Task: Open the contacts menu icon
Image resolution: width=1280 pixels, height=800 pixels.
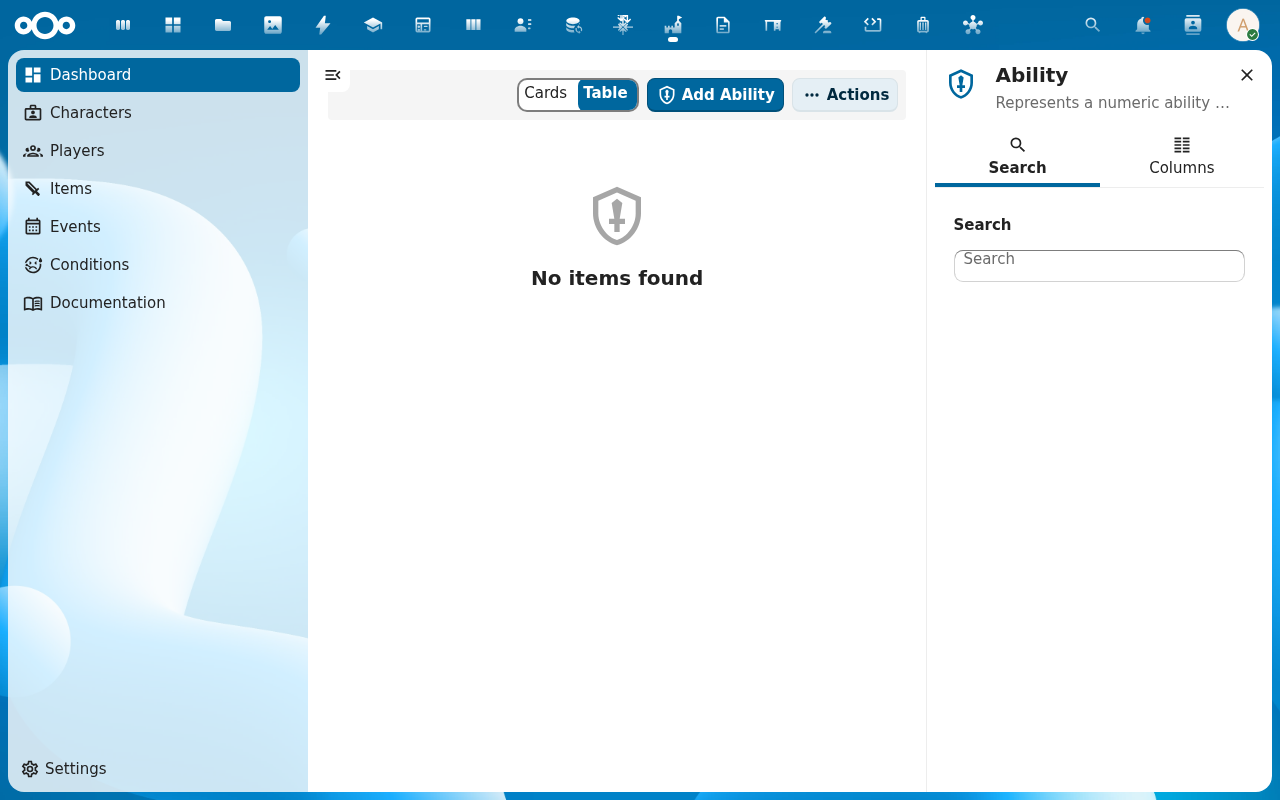Action: pos(1193,25)
